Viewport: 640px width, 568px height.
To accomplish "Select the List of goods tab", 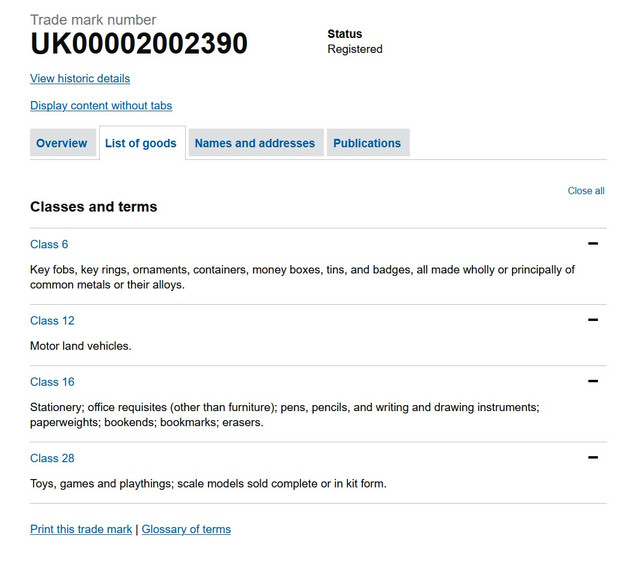I will click(141, 143).
